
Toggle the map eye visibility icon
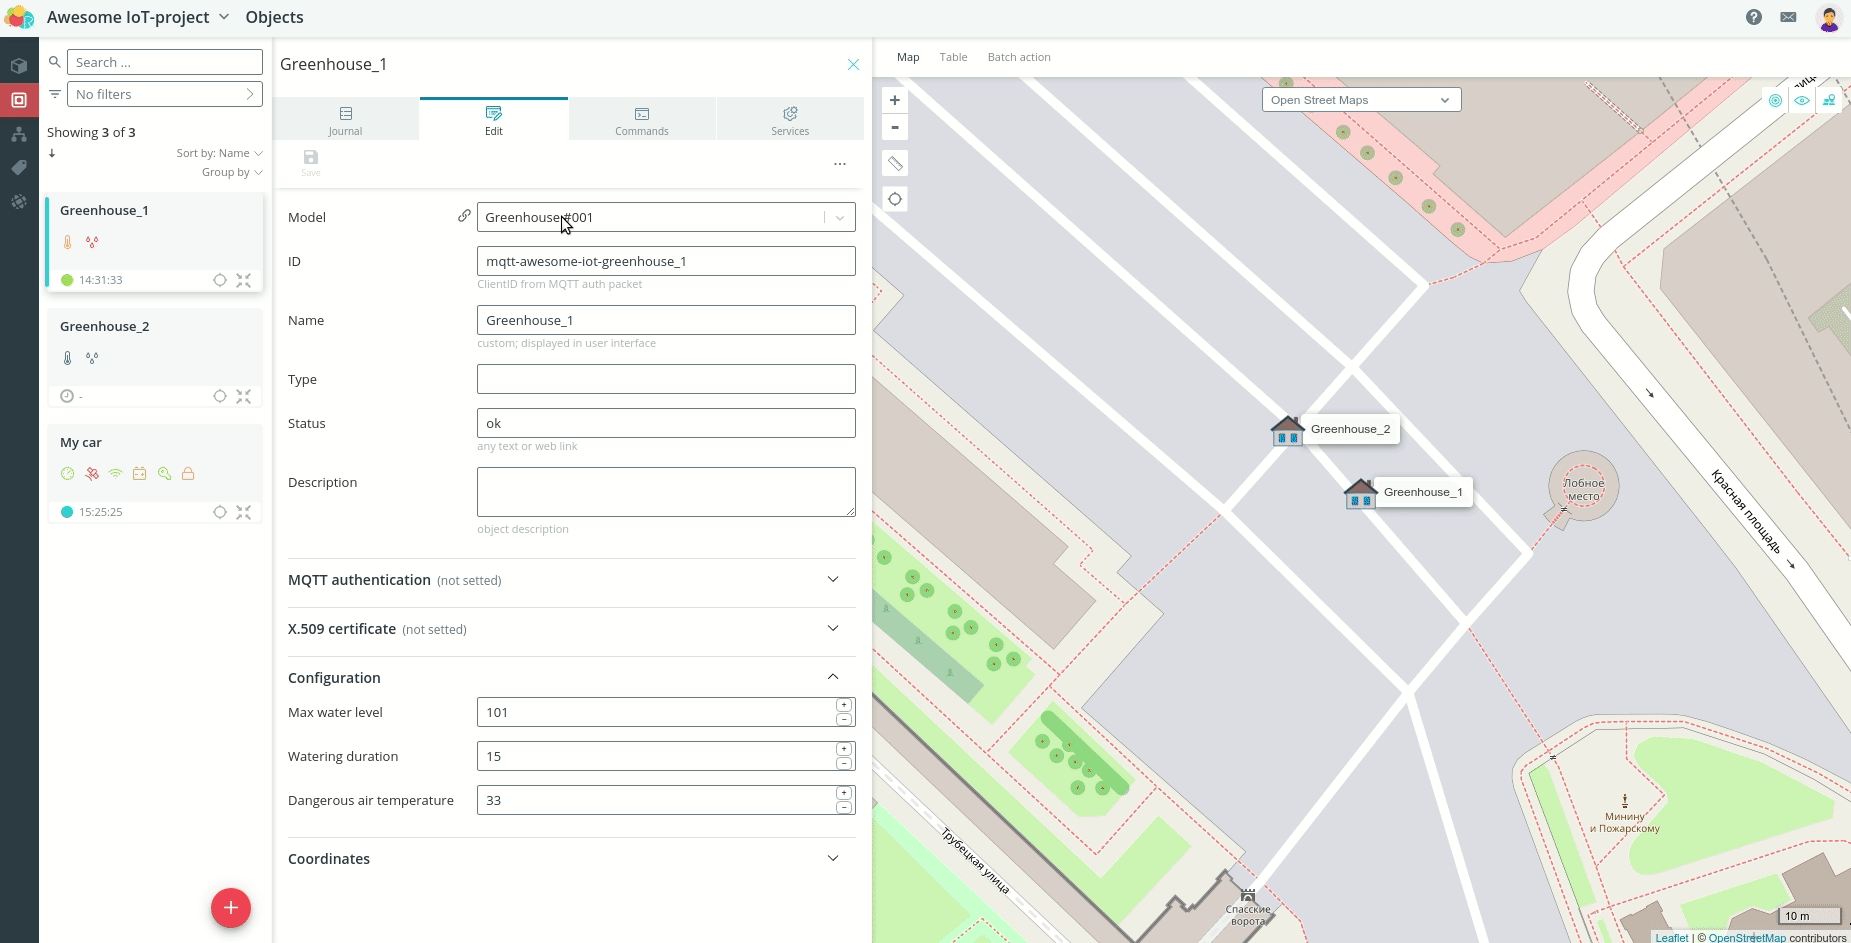tap(1802, 100)
